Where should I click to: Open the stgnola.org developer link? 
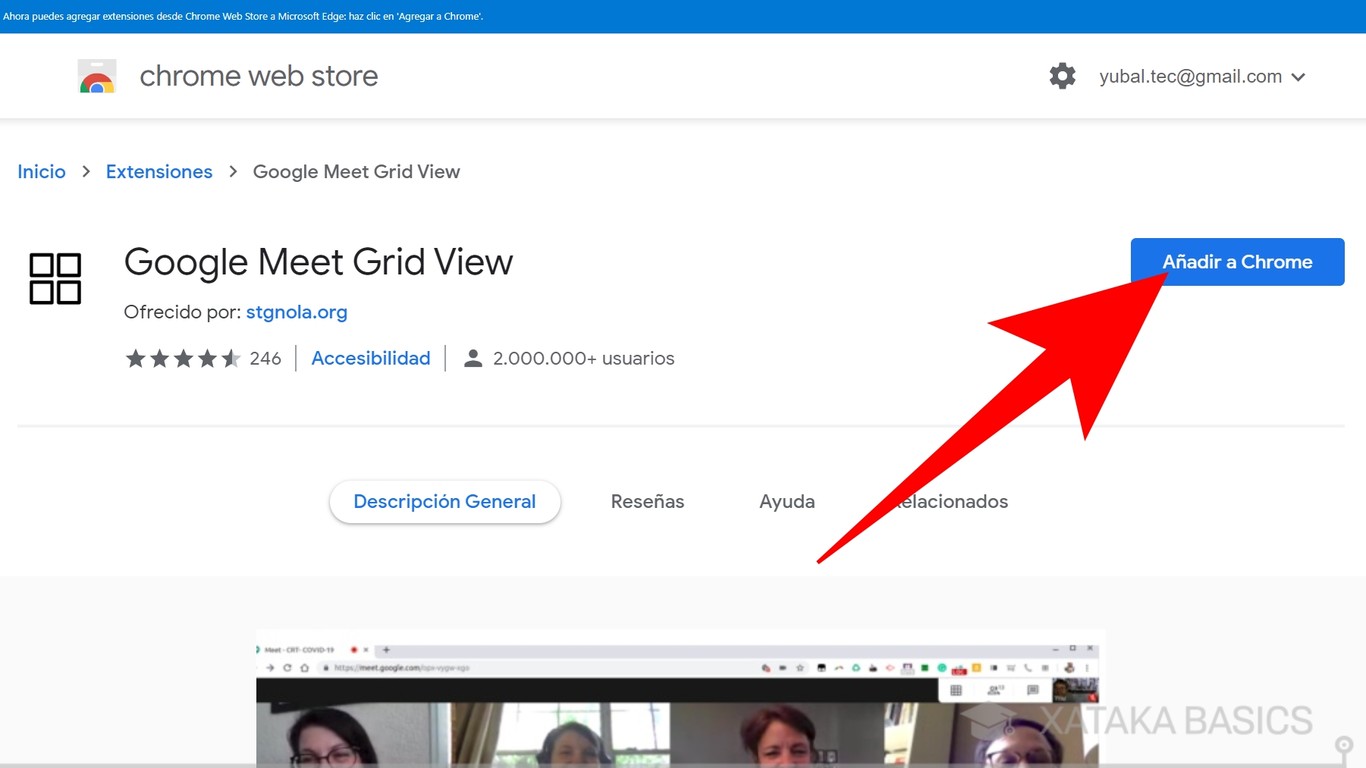(296, 312)
